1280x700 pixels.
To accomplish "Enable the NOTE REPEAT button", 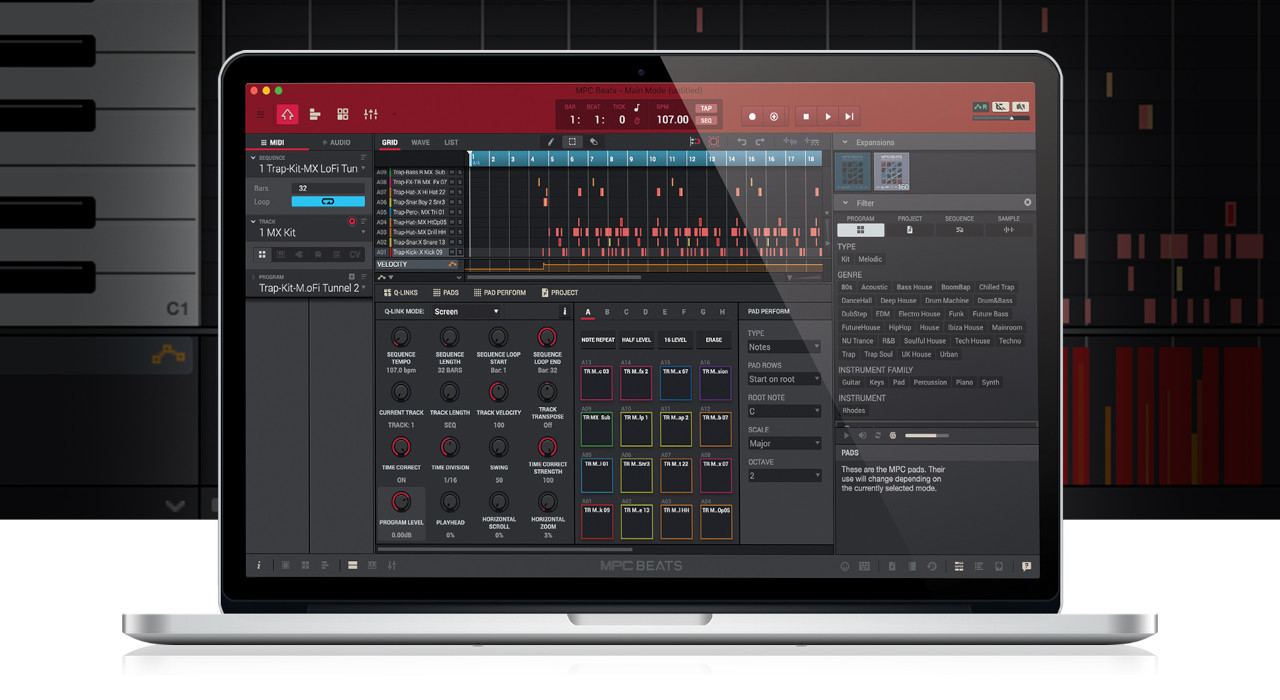I will (598, 340).
